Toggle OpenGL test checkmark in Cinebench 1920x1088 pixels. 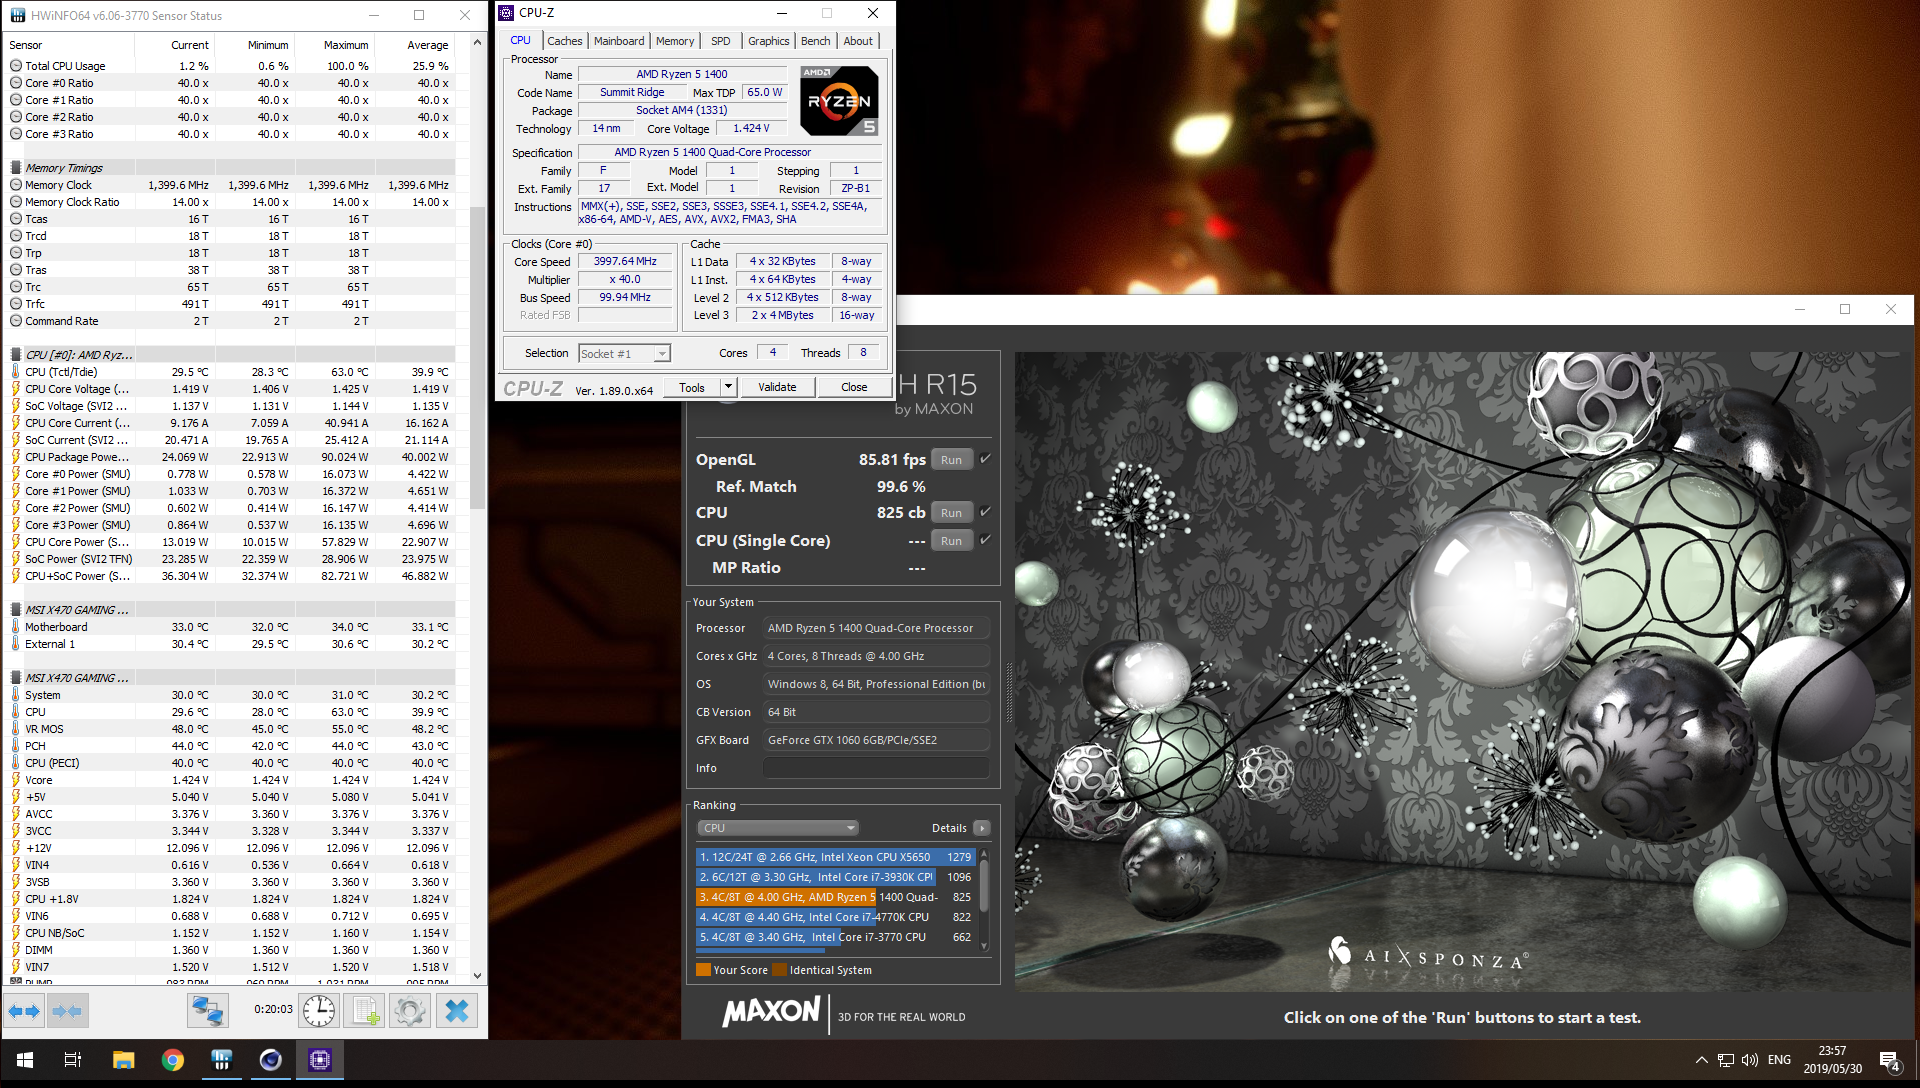985,459
